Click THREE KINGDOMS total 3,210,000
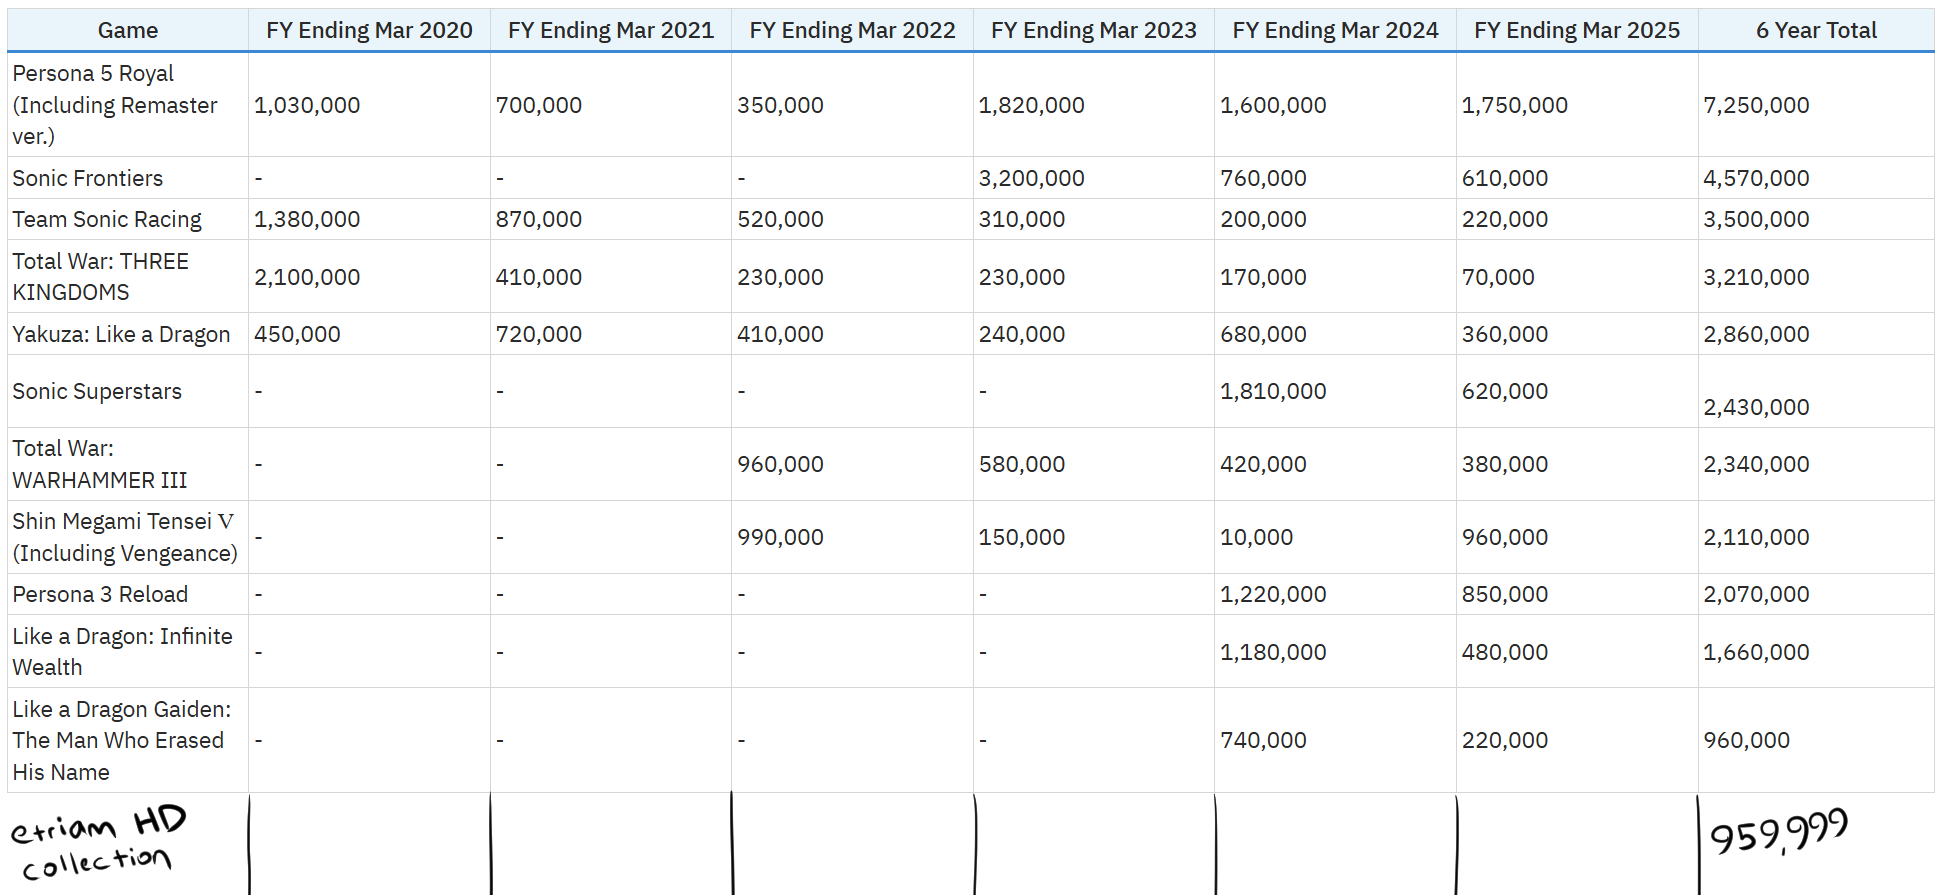 tap(1756, 277)
